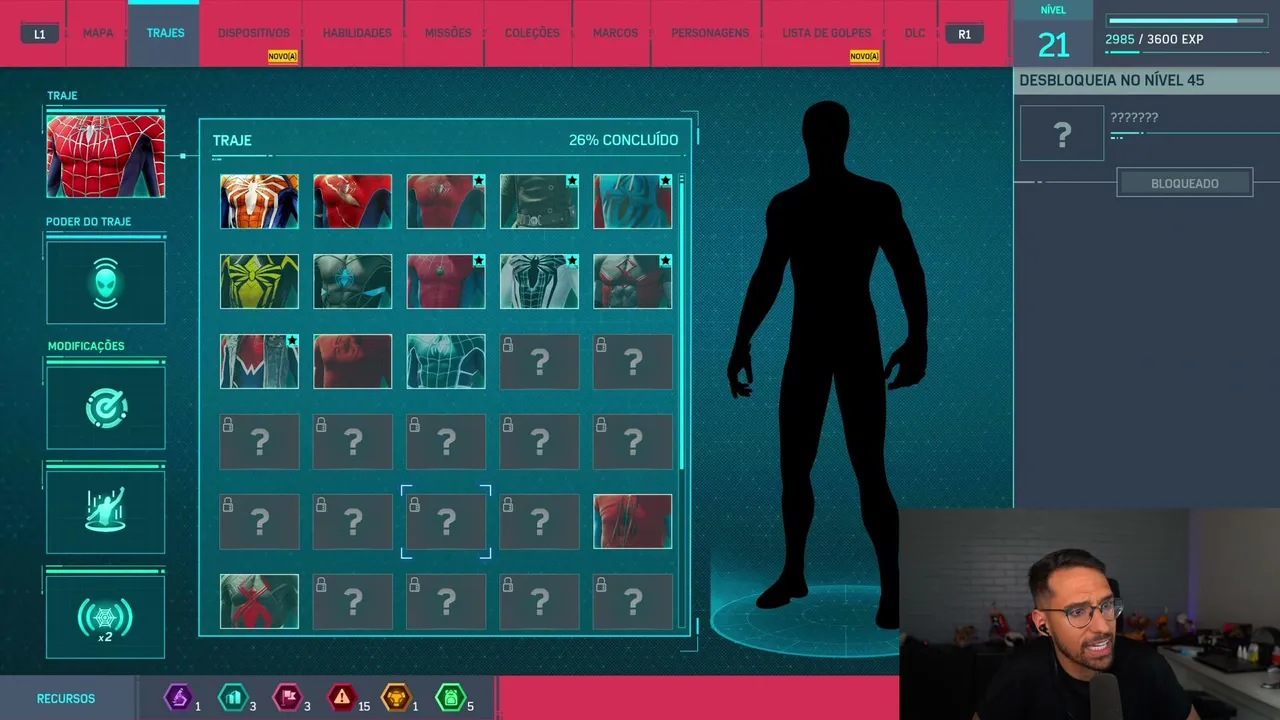Open the spider-sense suit power slot

click(106, 282)
